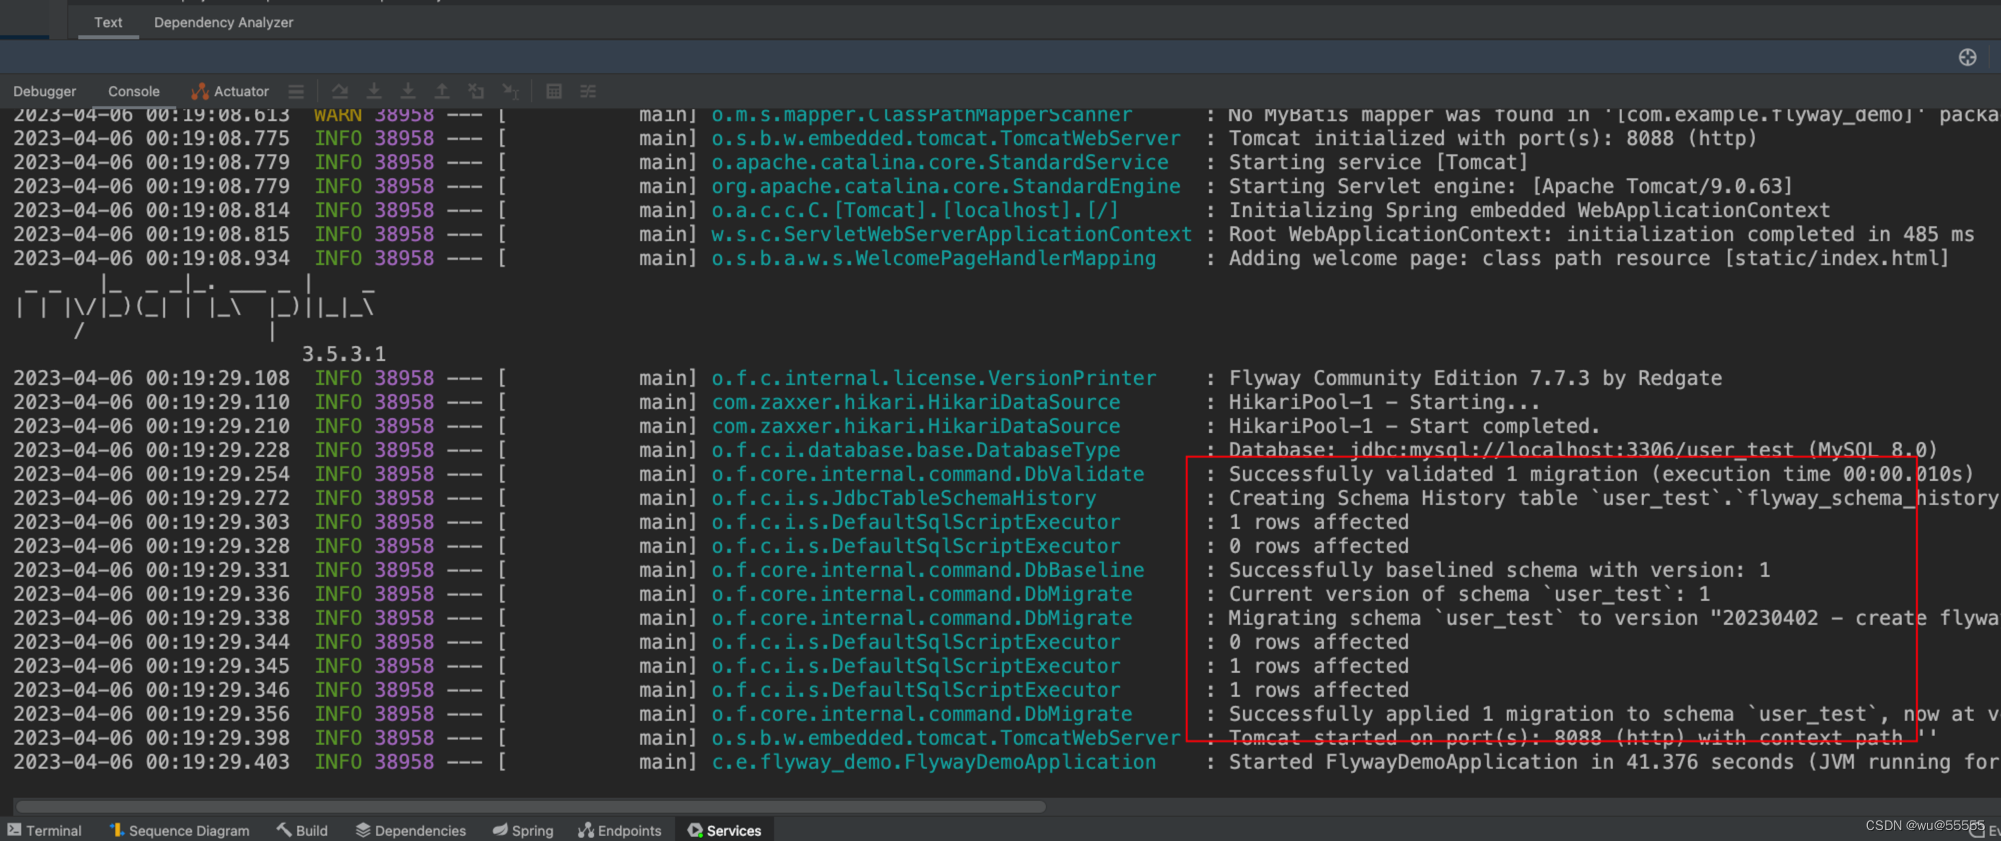The width and height of the screenshot is (2001, 841).
Task: Open the Endpoints tool window
Action: click(x=620, y=830)
